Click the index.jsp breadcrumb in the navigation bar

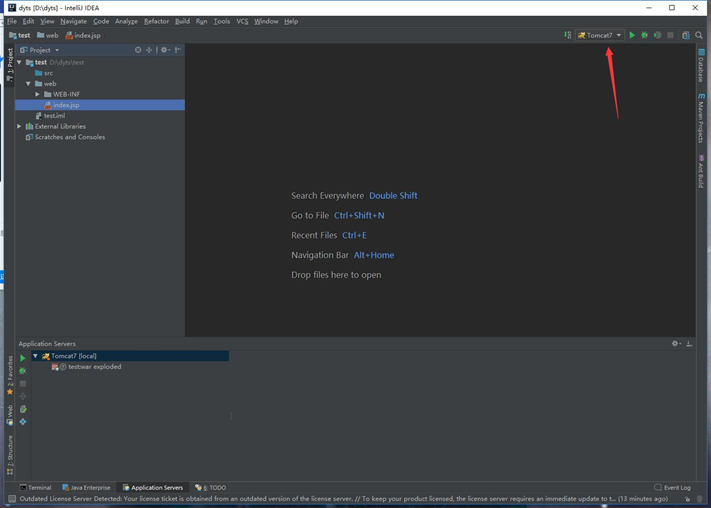coord(83,35)
